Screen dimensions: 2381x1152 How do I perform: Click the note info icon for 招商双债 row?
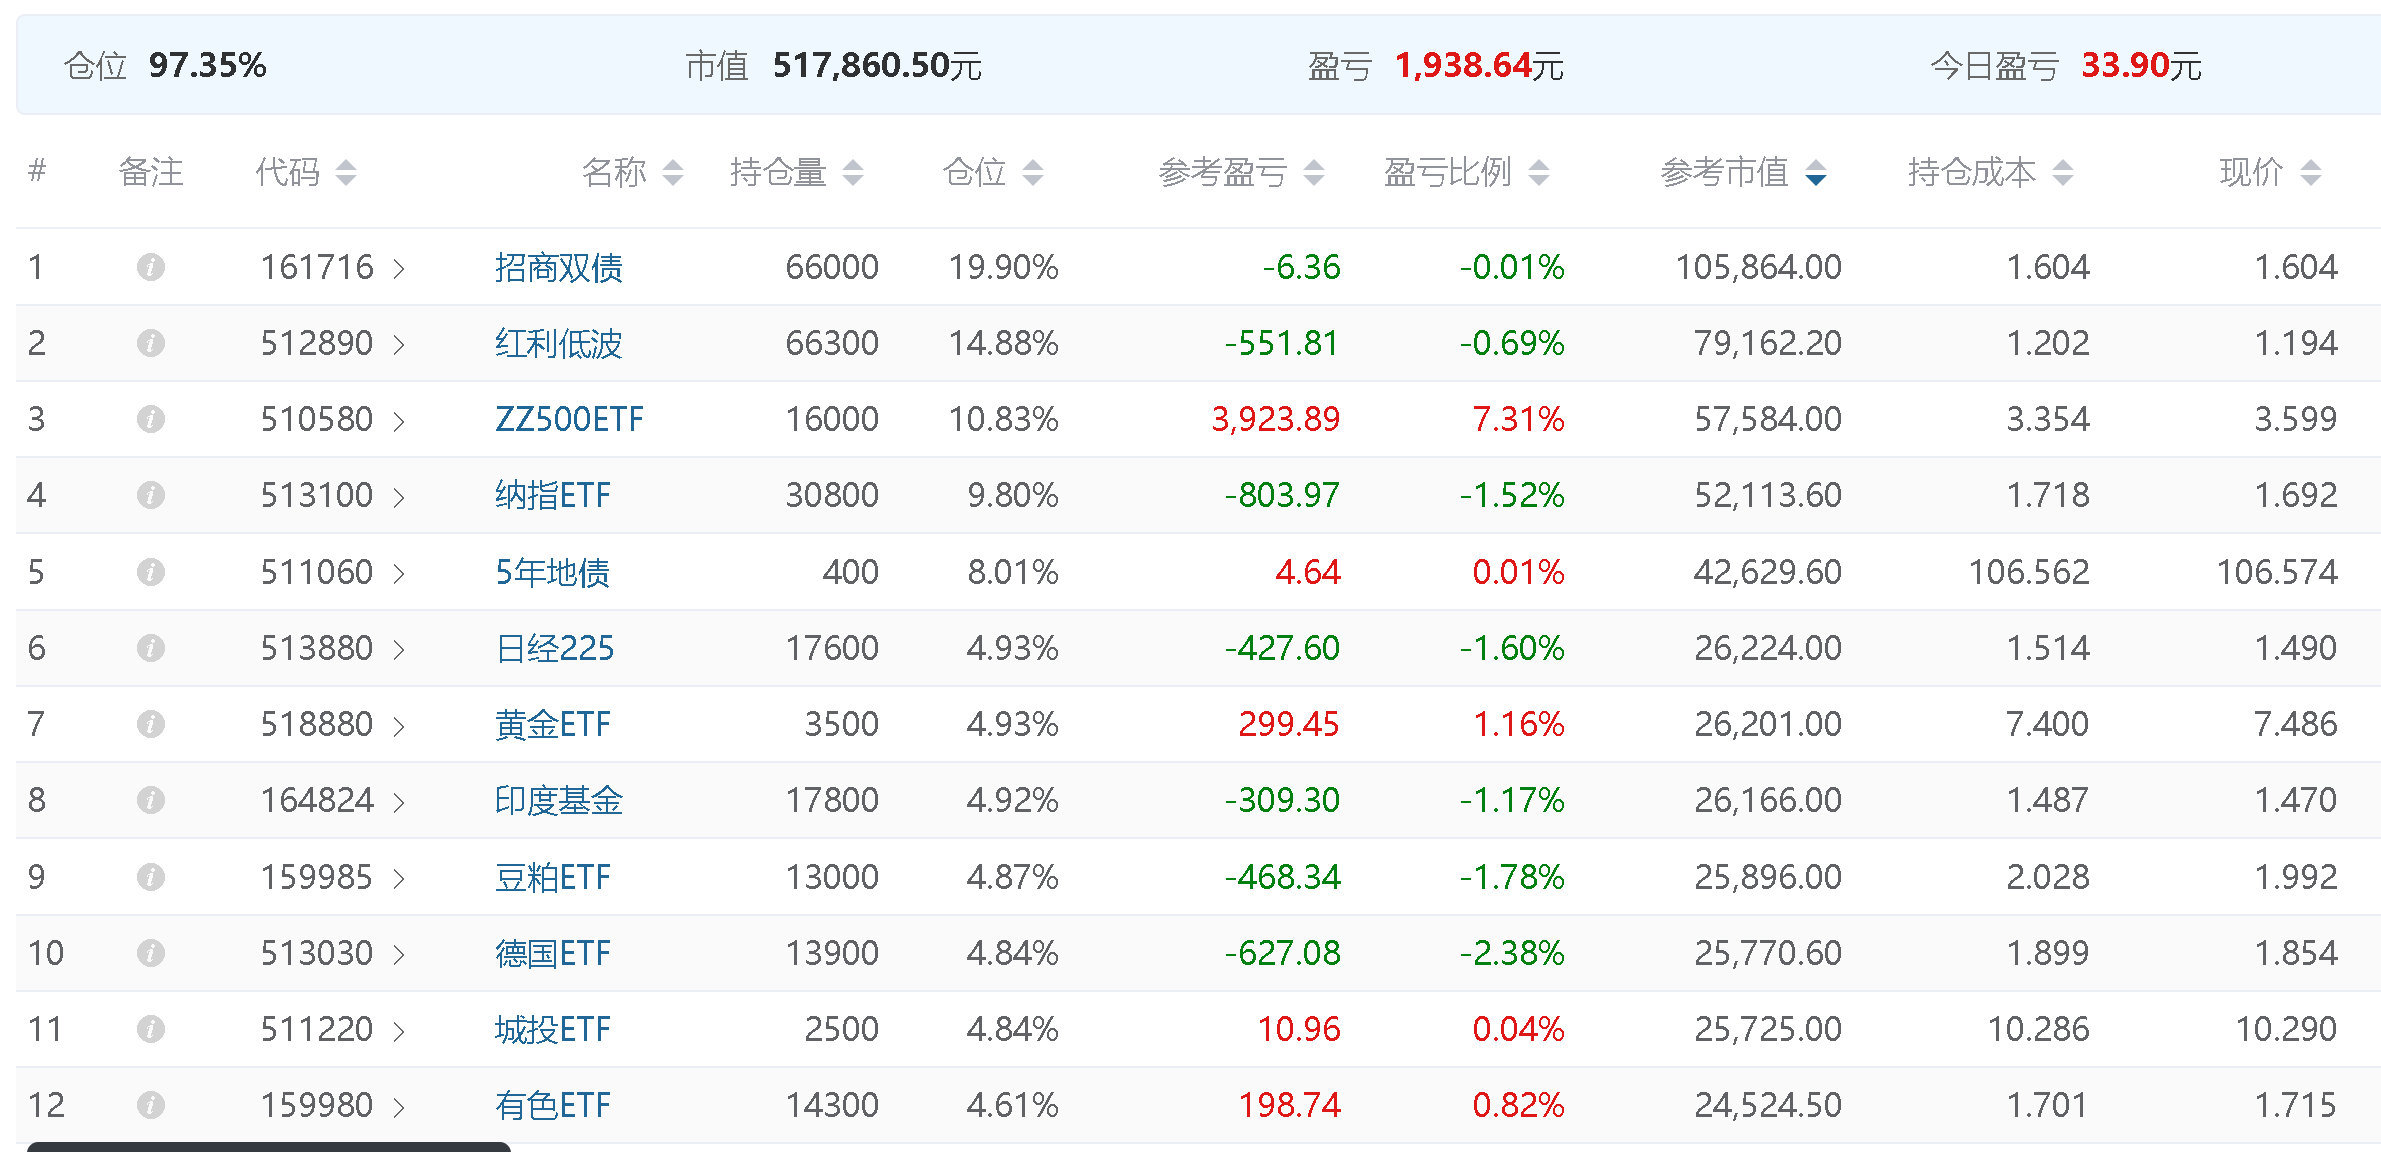[151, 267]
